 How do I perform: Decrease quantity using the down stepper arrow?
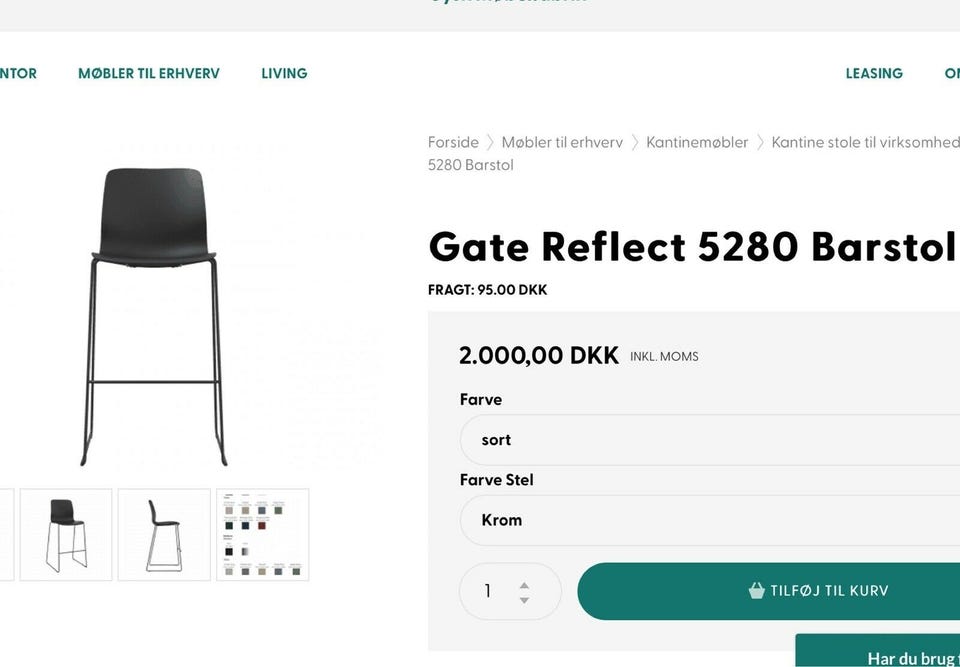click(x=524, y=599)
